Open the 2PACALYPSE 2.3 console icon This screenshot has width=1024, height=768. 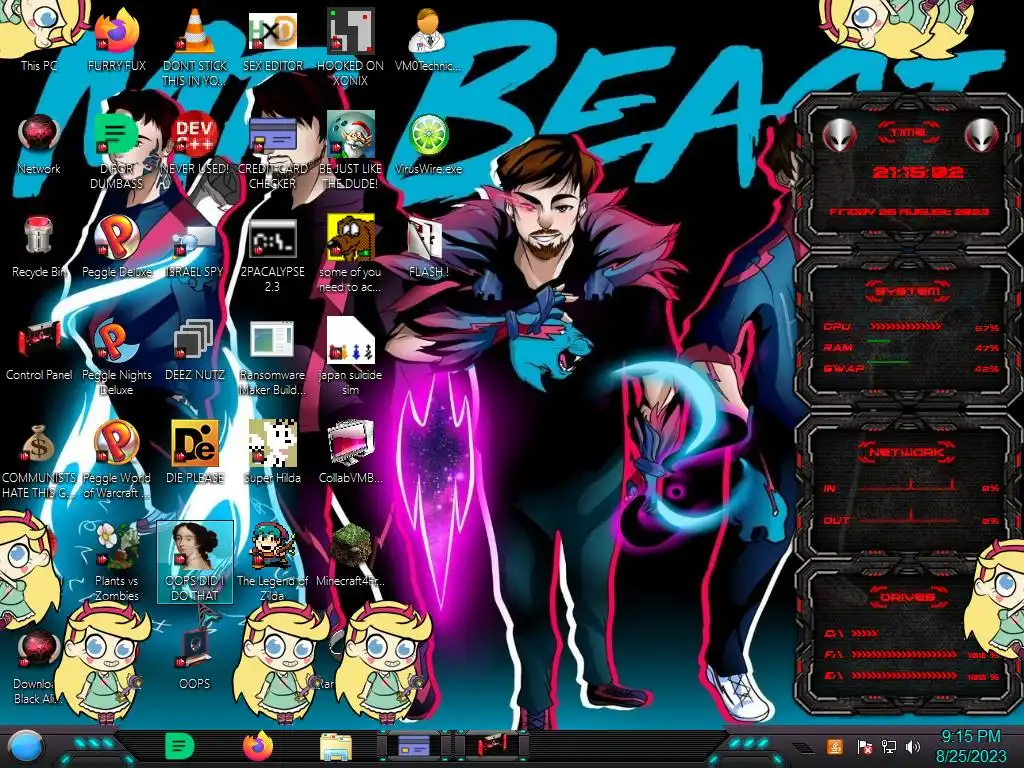(272, 255)
